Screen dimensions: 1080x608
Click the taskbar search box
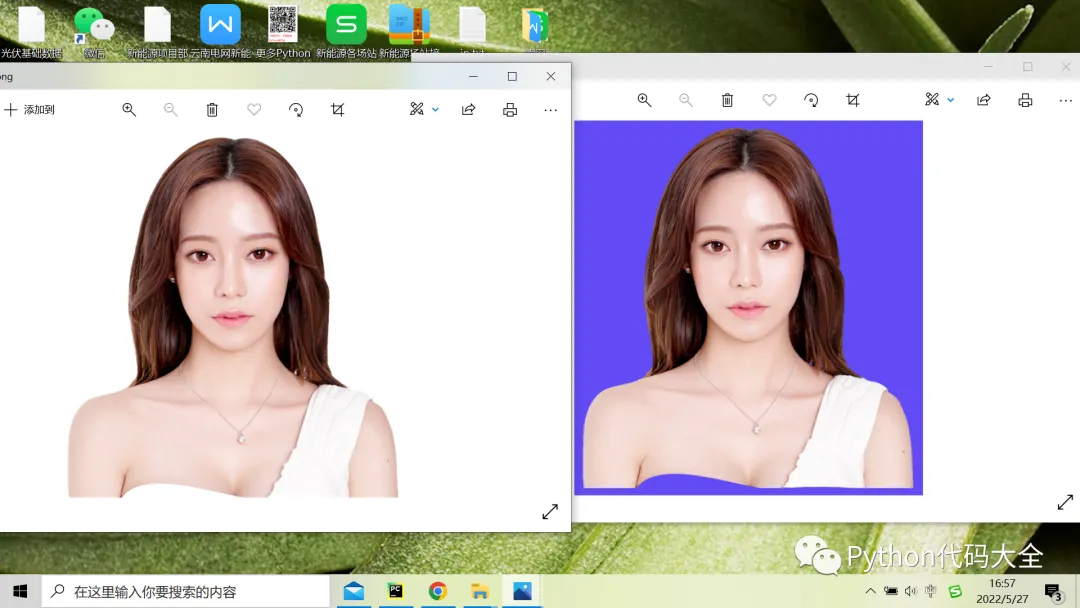click(186, 591)
